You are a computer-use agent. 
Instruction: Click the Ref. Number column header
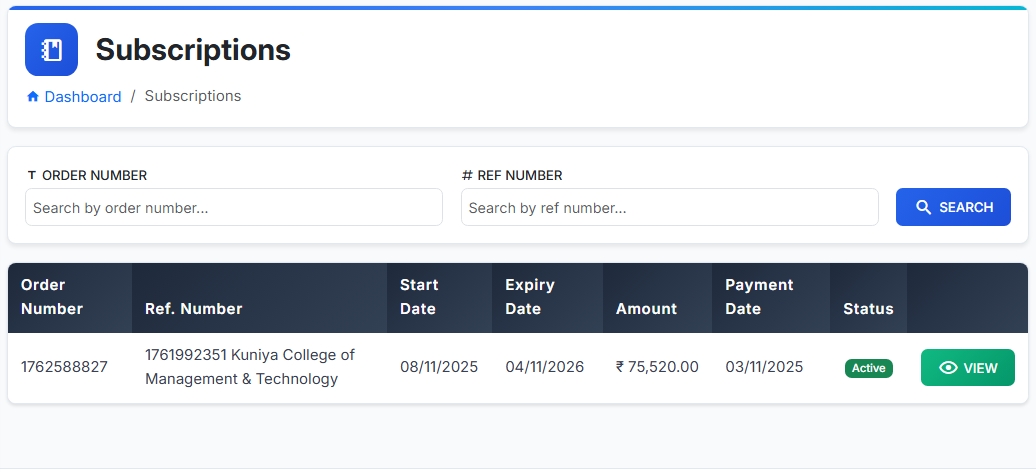[x=194, y=309]
